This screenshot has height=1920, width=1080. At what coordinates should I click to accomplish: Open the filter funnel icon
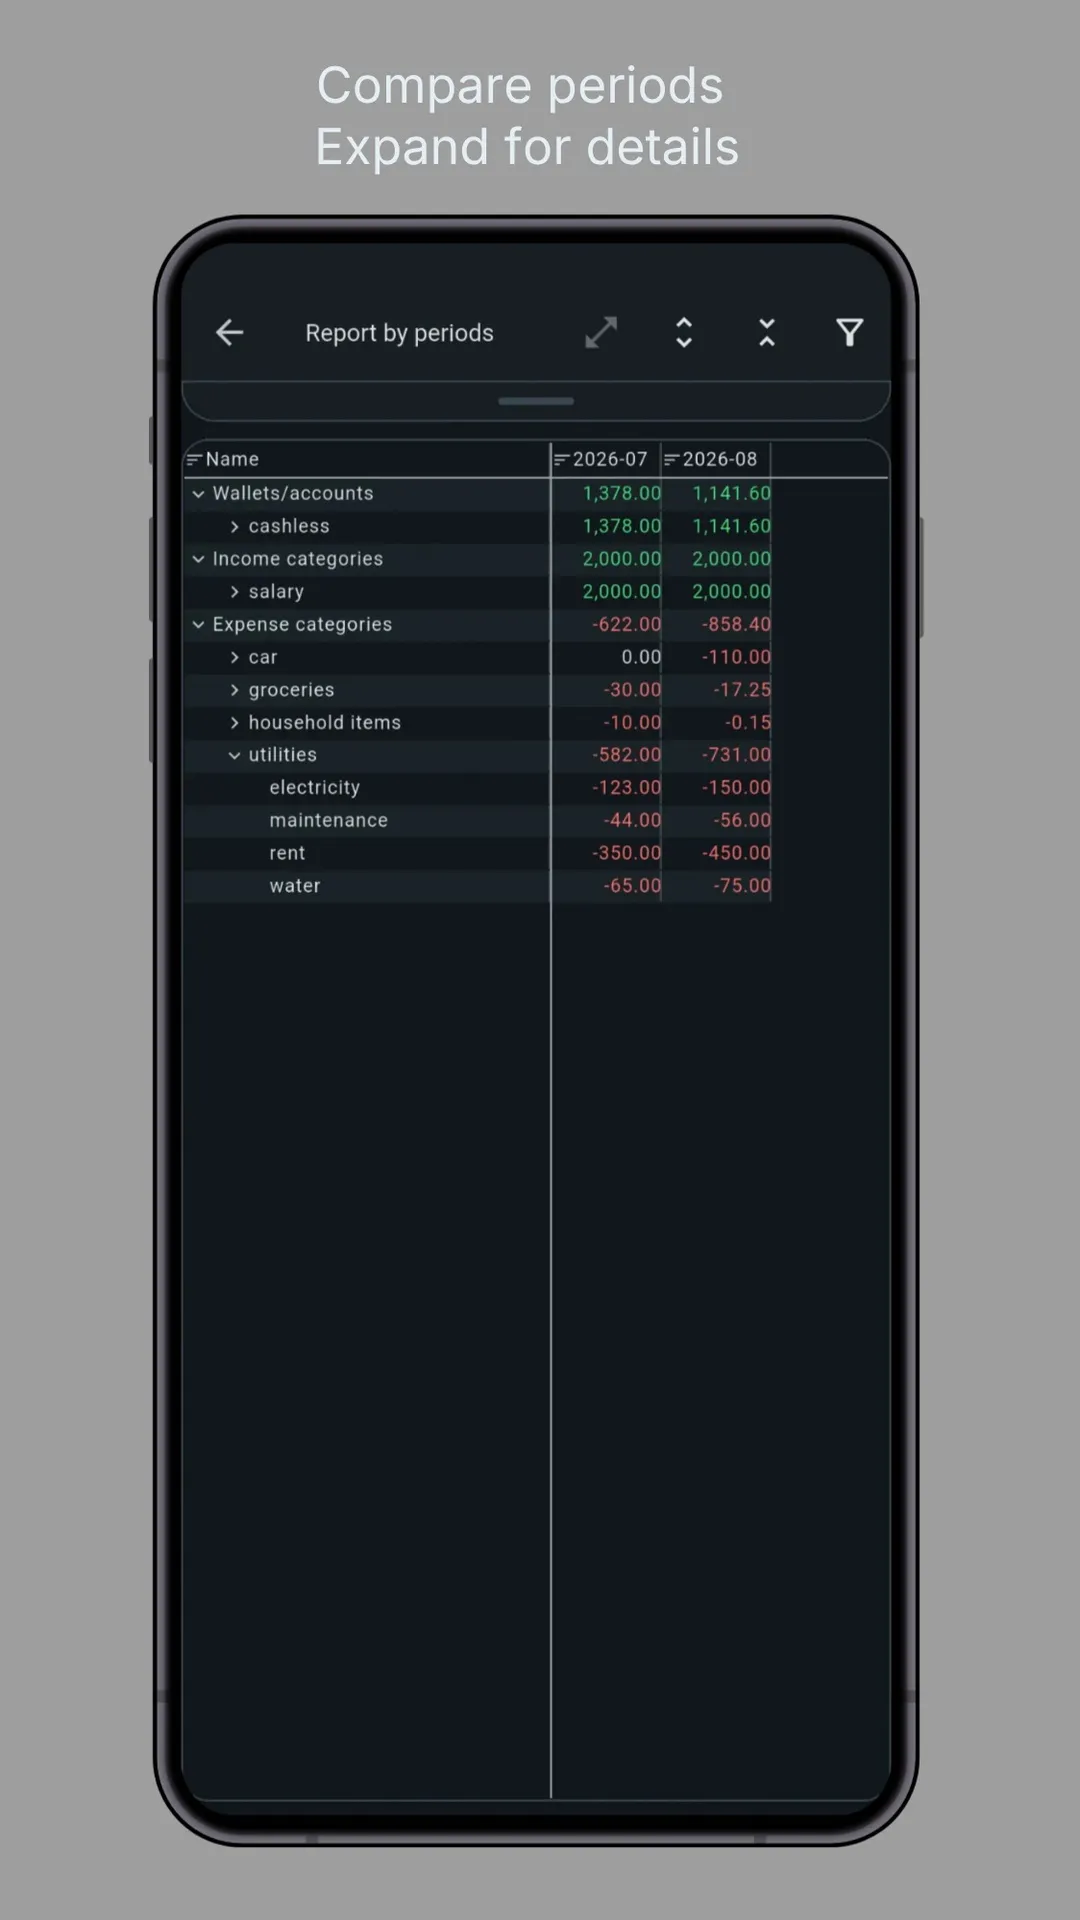(x=849, y=333)
